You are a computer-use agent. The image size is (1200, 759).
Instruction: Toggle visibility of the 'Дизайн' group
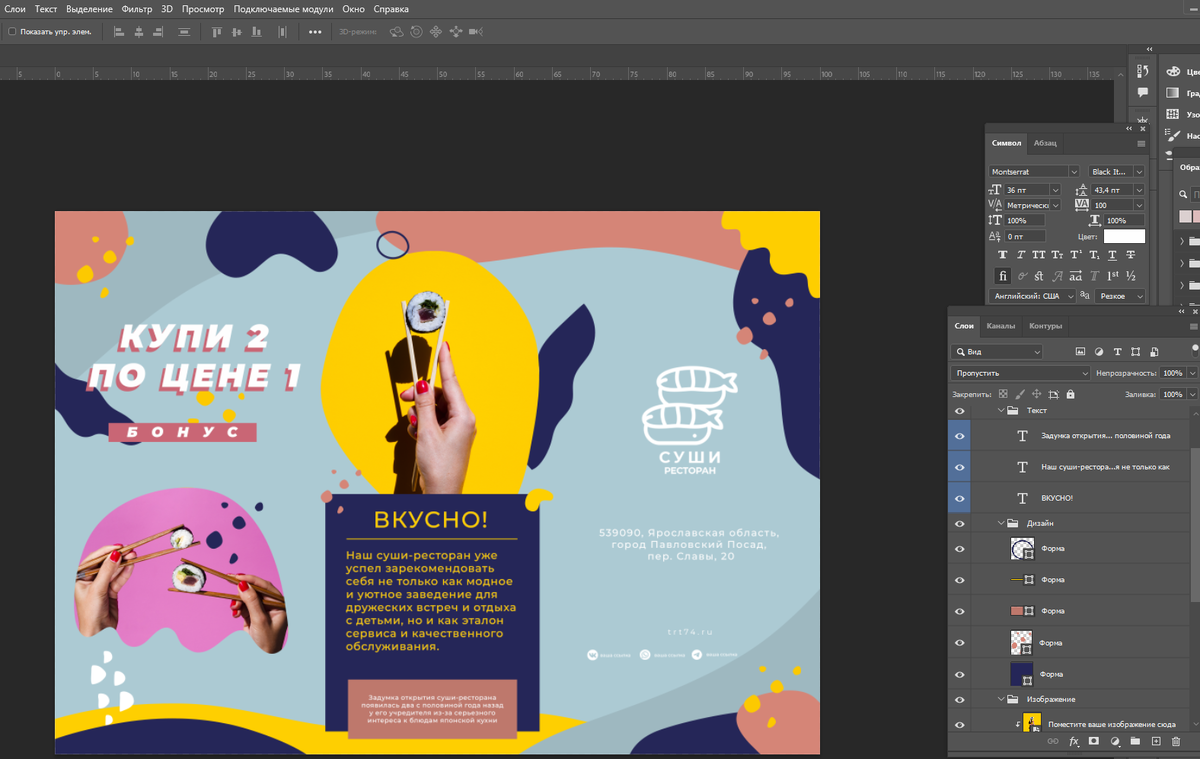960,523
